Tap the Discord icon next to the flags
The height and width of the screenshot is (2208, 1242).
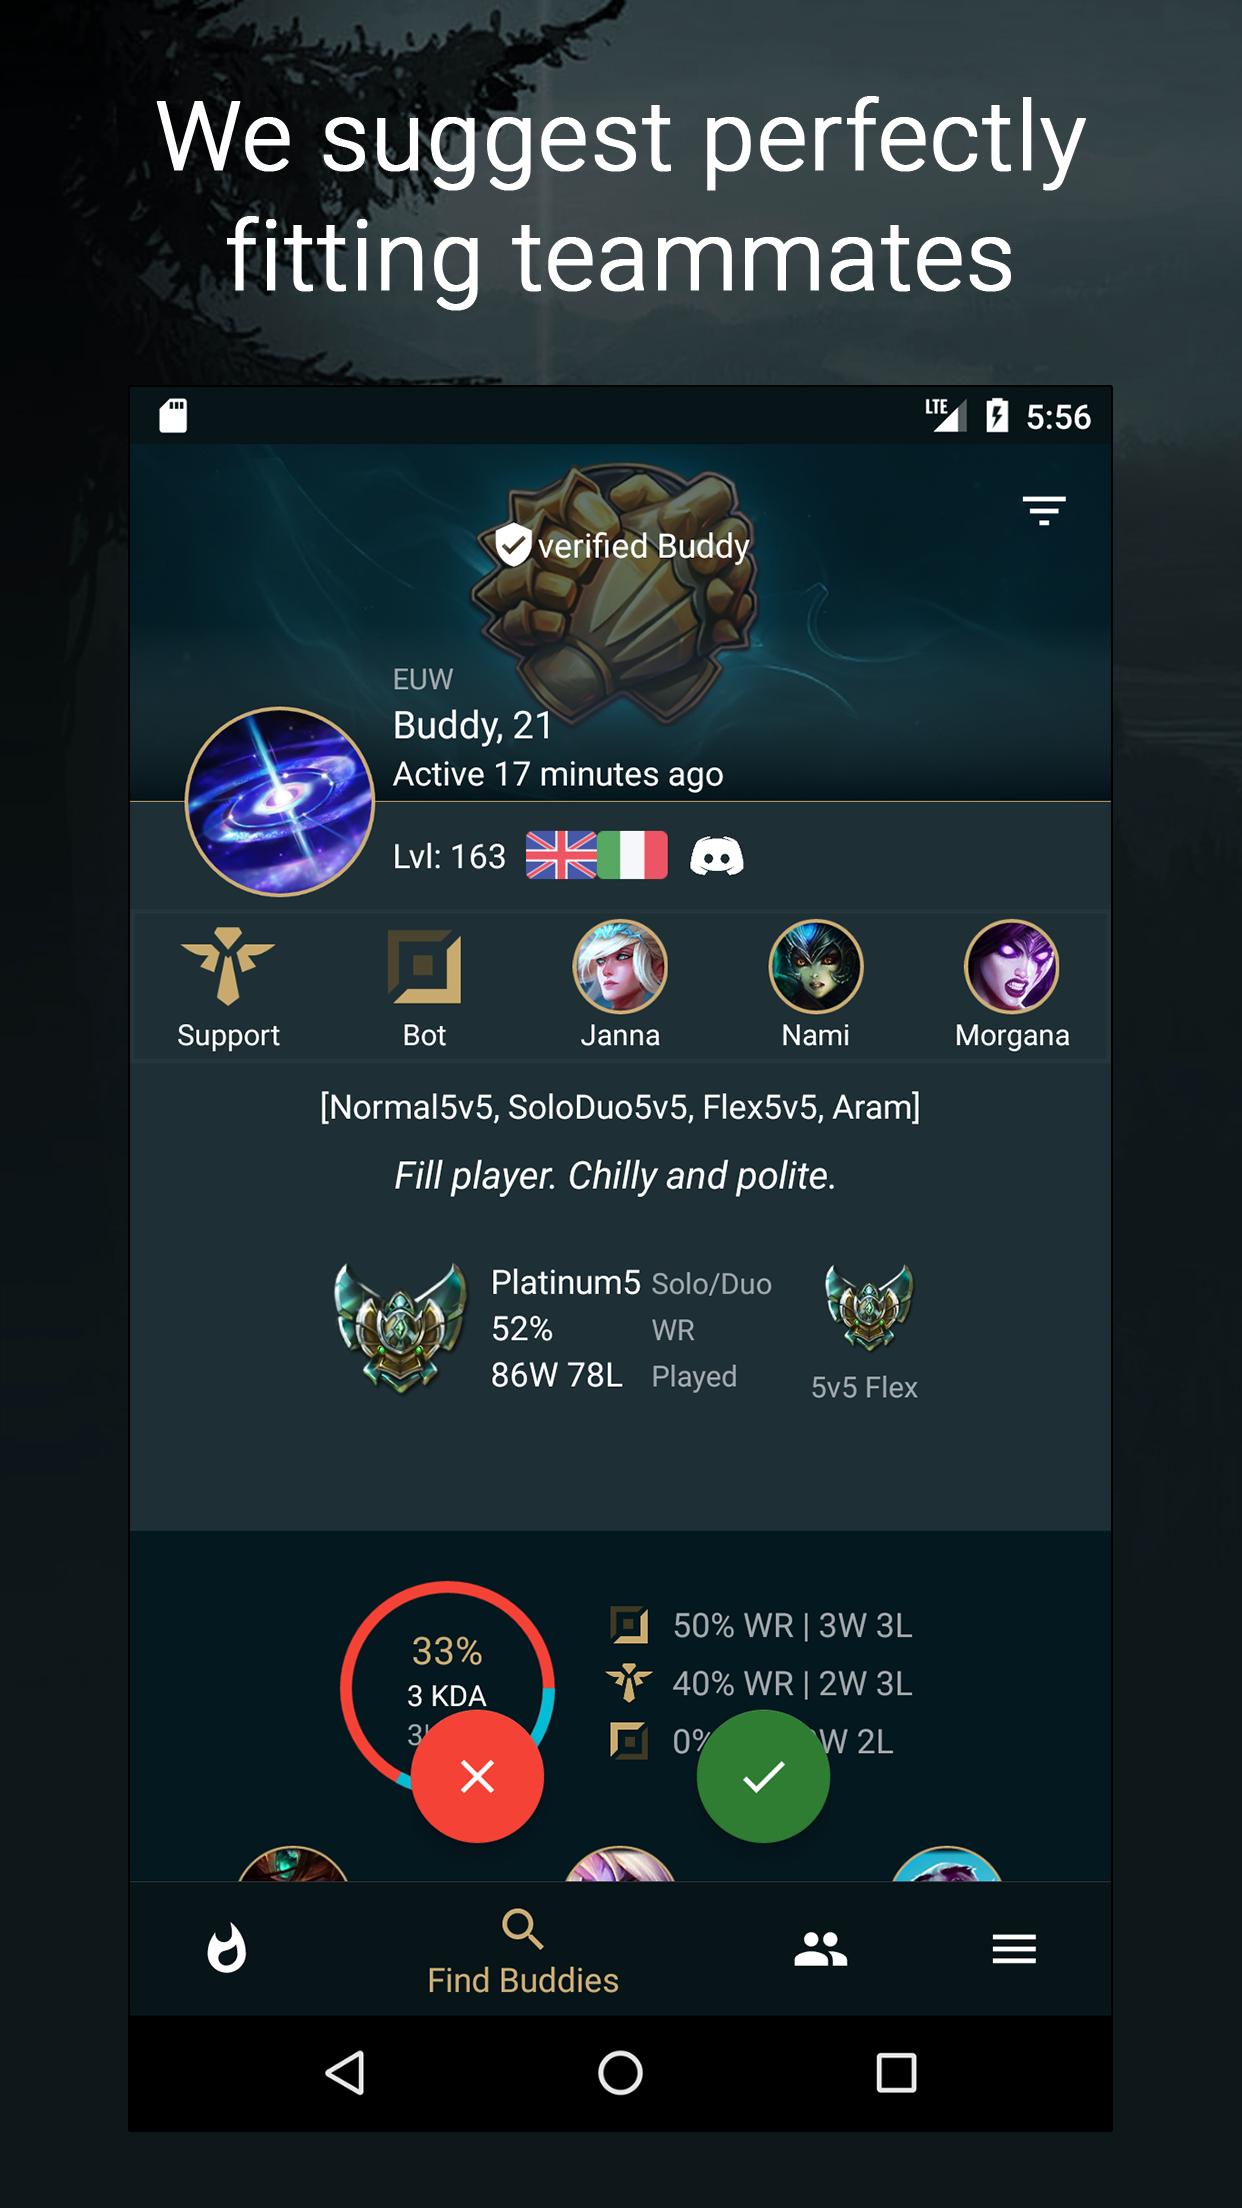717,857
